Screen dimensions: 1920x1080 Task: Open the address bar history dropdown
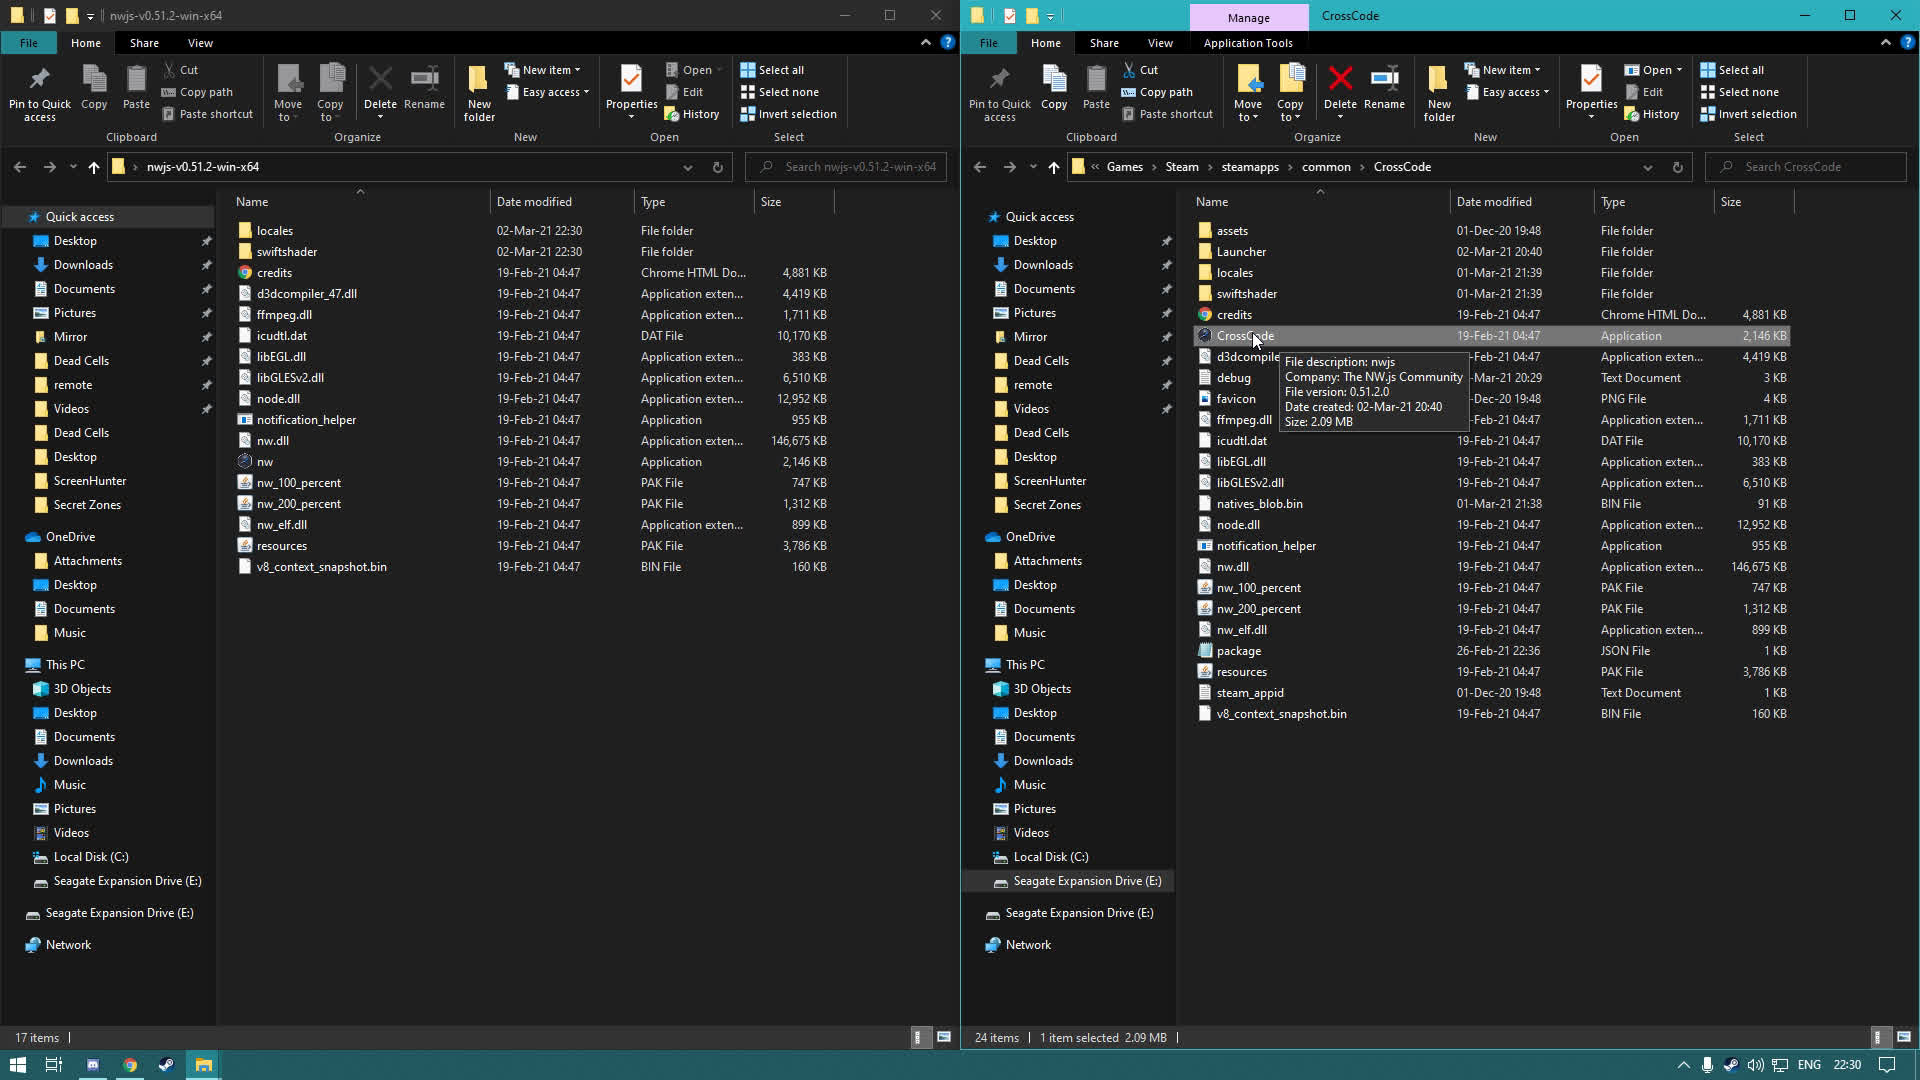pos(1648,167)
